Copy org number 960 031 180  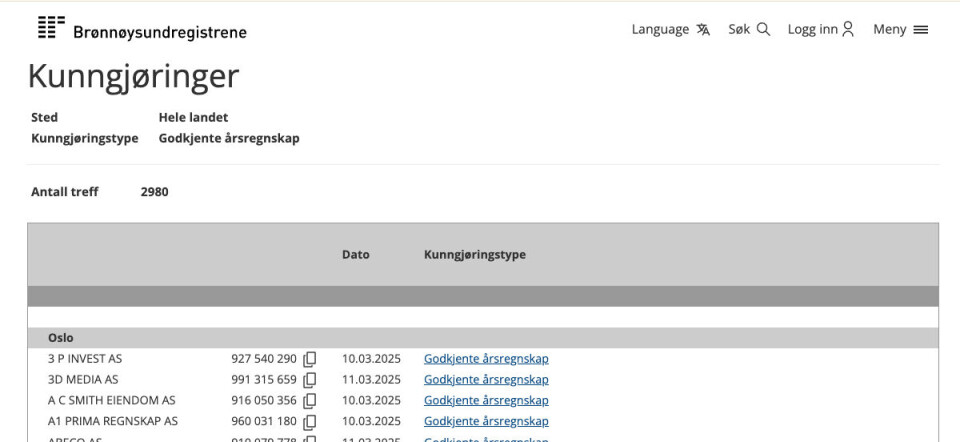310,422
